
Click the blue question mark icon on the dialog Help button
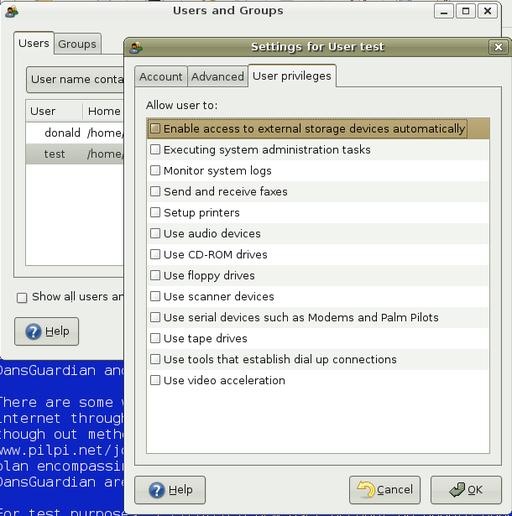[x=157, y=490]
